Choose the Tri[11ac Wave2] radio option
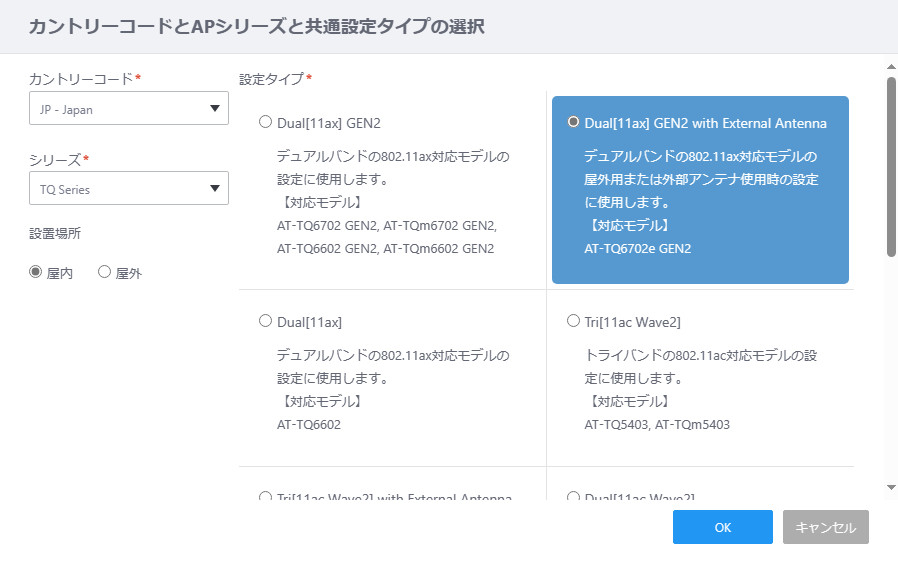 tap(573, 321)
